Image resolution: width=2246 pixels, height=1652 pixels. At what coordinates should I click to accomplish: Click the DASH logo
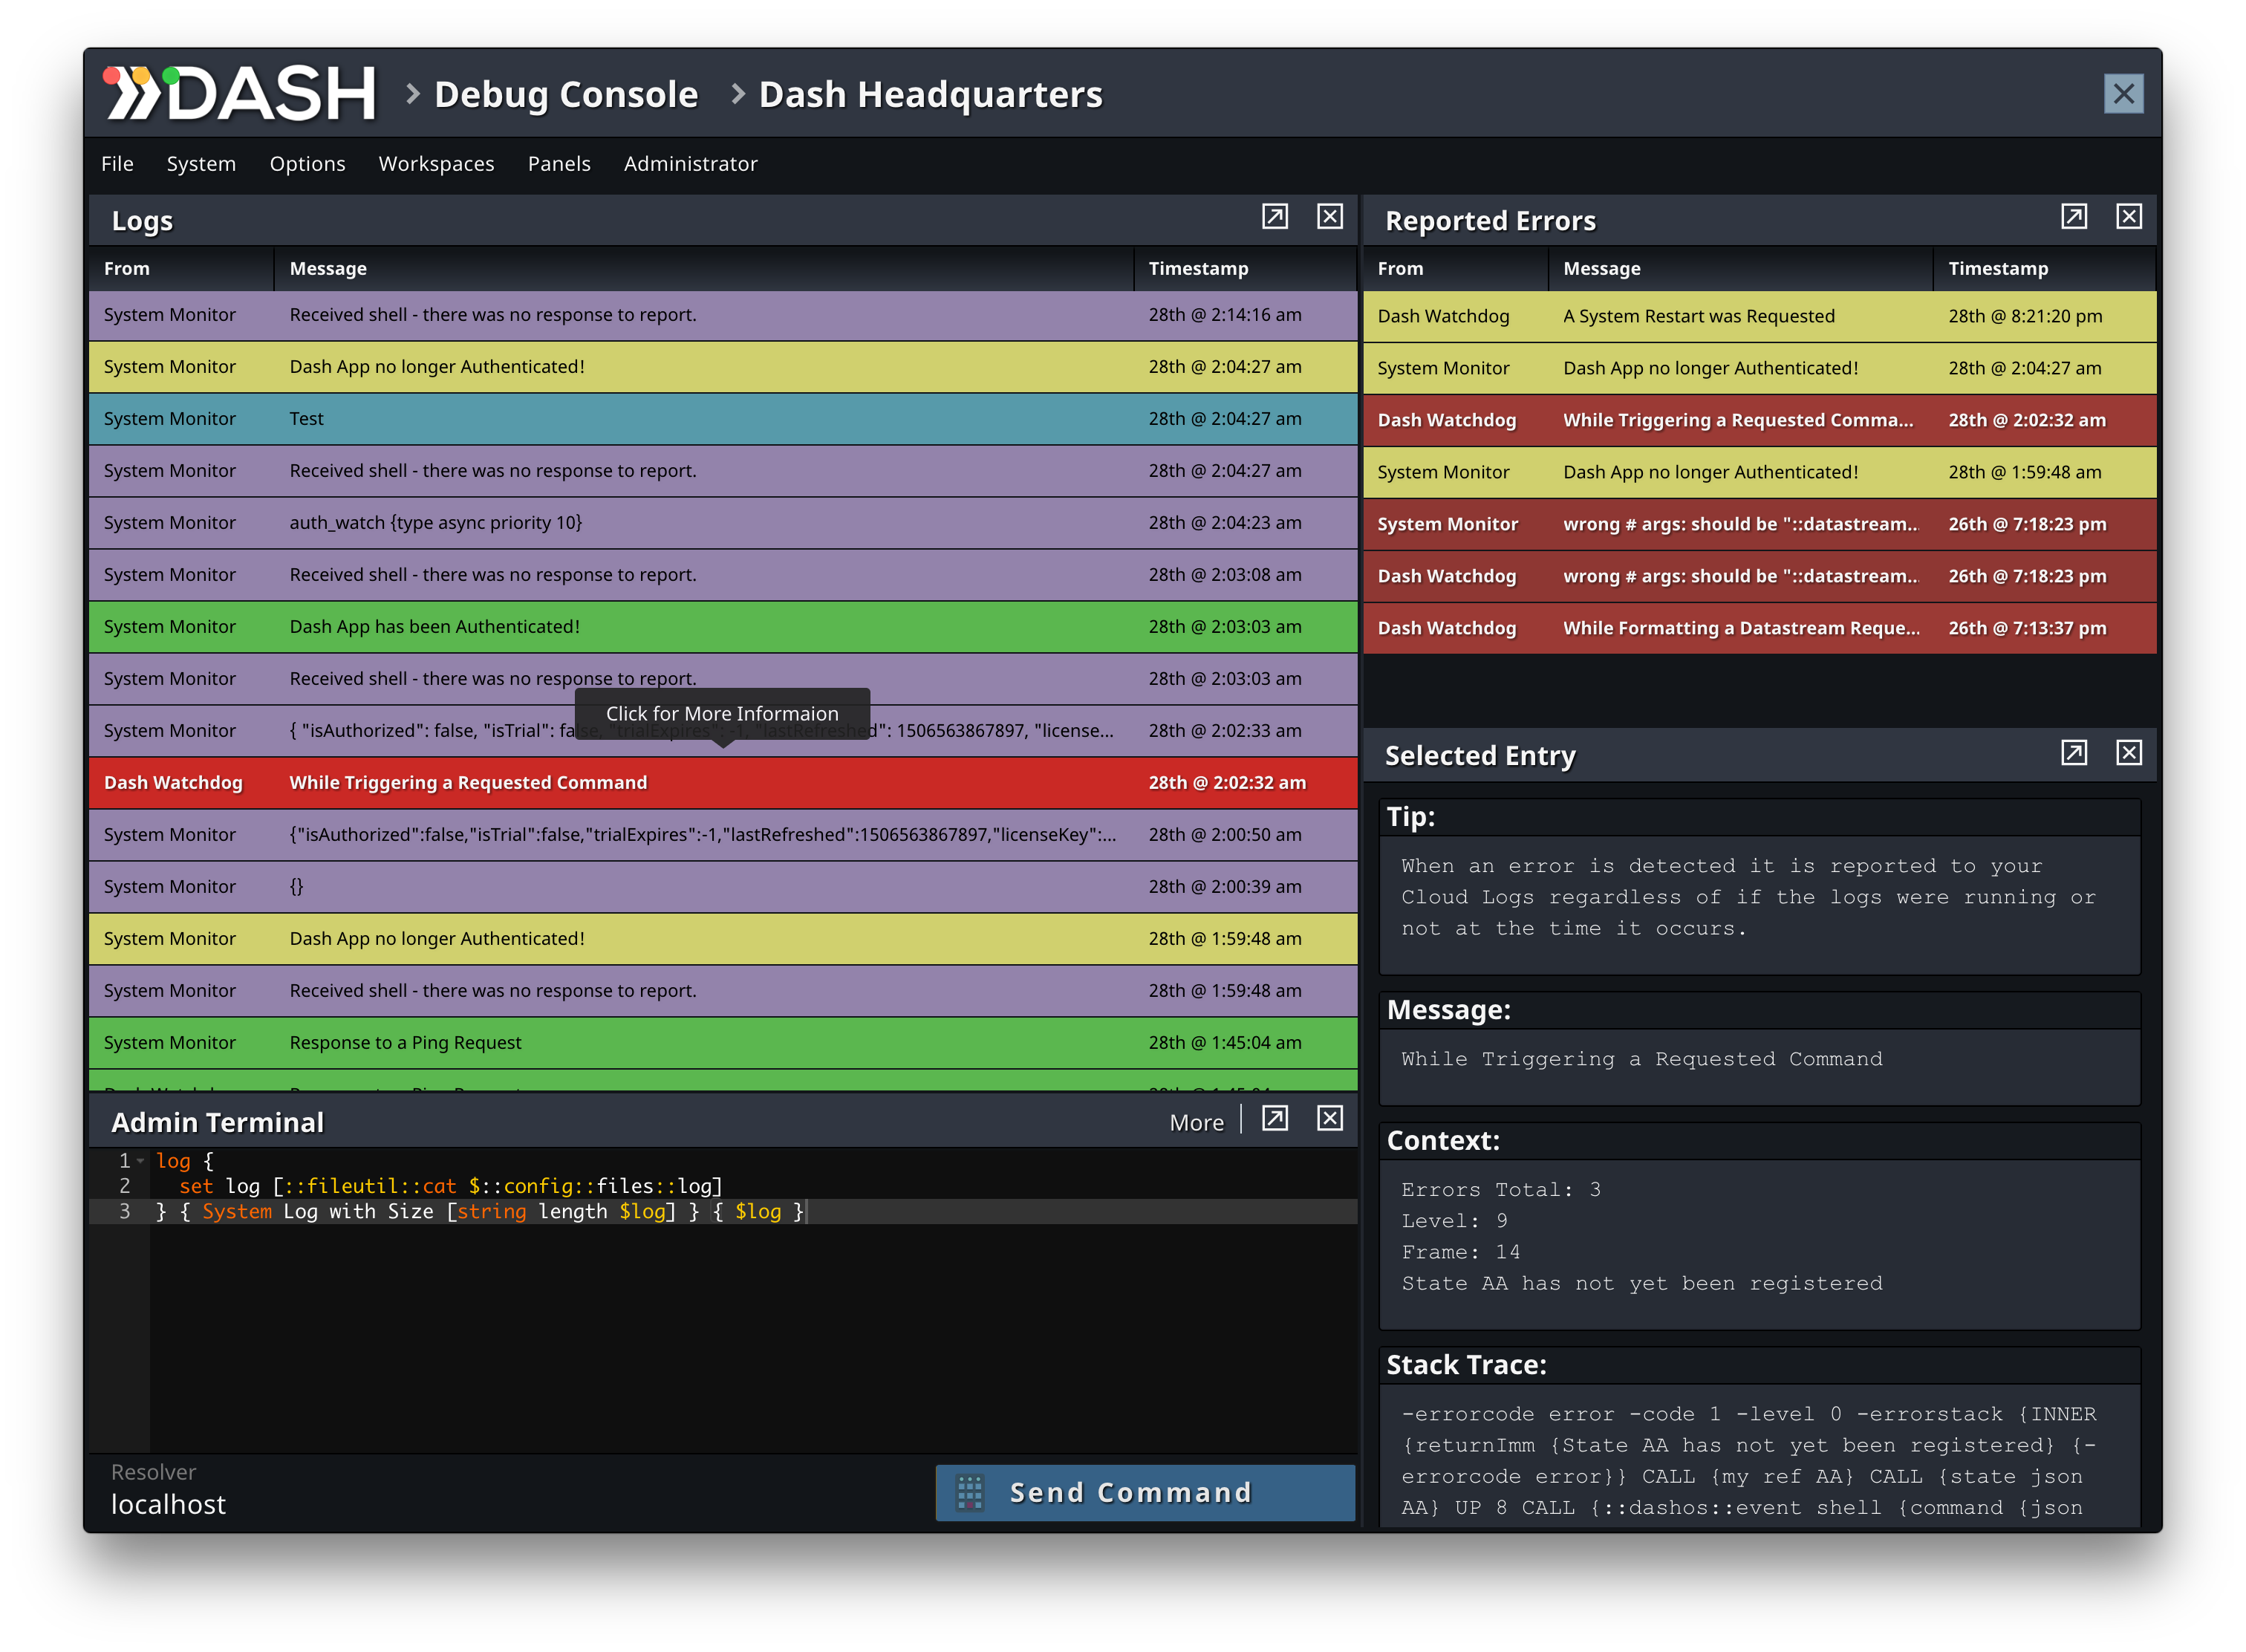[240, 94]
